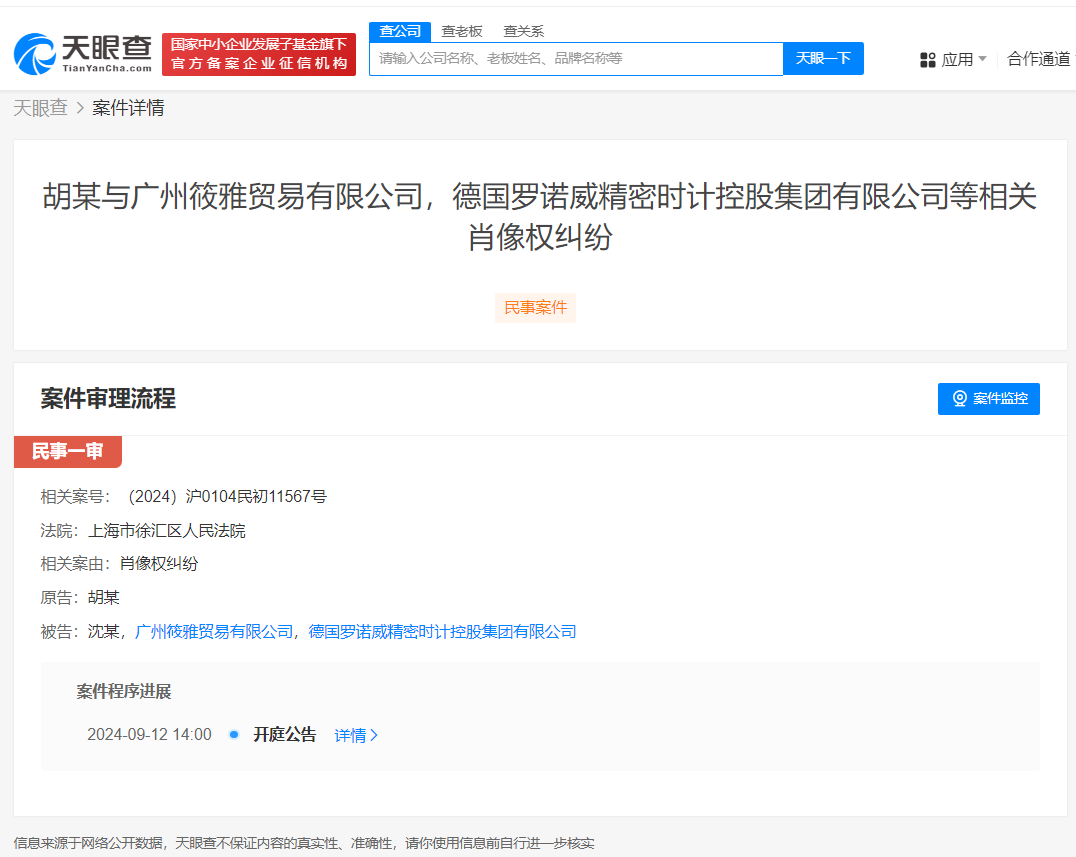Open the 广州筱雅贸易有限公司 company link
This screenshot has height=857, width=1076.
pos(213,632)
